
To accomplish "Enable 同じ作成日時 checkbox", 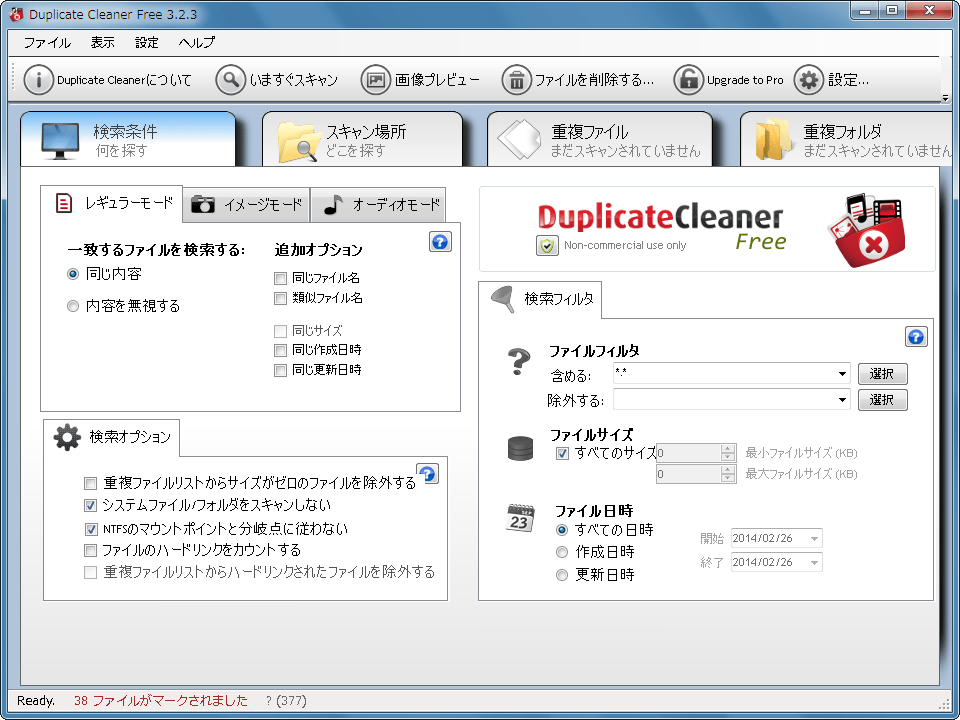I will [x=280, y=350].
